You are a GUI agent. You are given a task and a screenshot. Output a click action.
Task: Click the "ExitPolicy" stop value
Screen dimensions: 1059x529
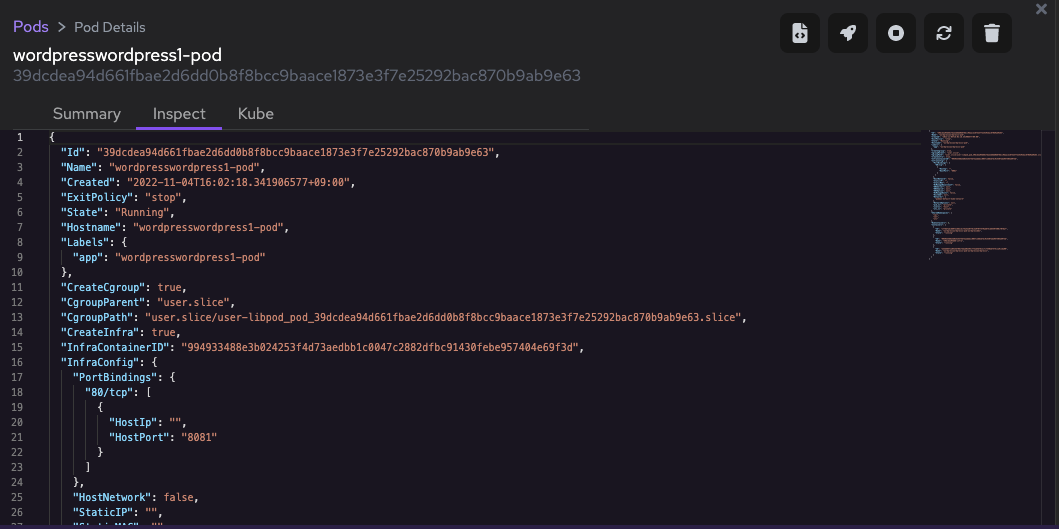[x=163, y=197]
